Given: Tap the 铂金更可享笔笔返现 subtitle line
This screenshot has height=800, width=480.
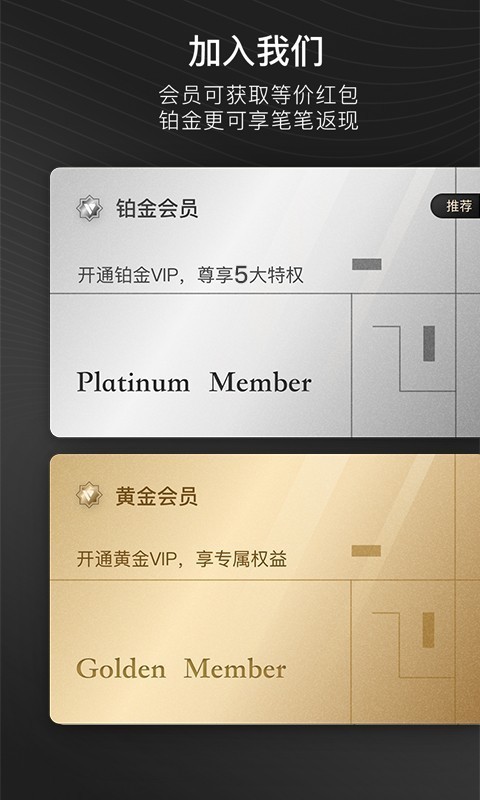Looking at the screenshot, I should (x=259, y=120).
